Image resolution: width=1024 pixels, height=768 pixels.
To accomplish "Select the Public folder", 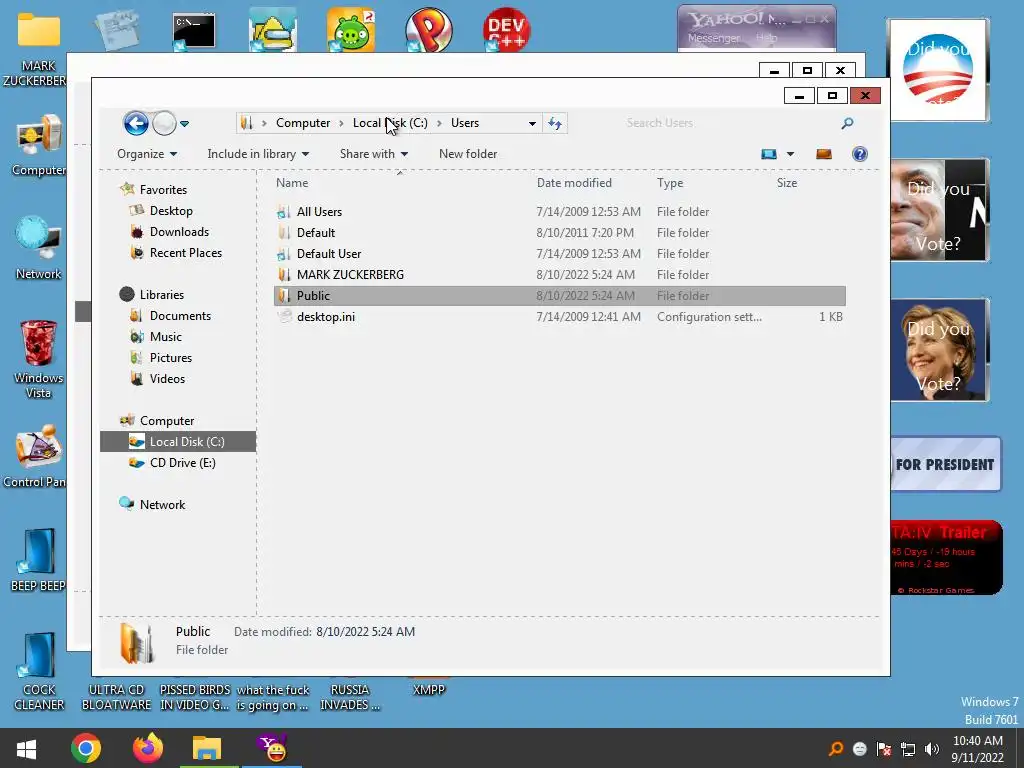I will [560, 295].
